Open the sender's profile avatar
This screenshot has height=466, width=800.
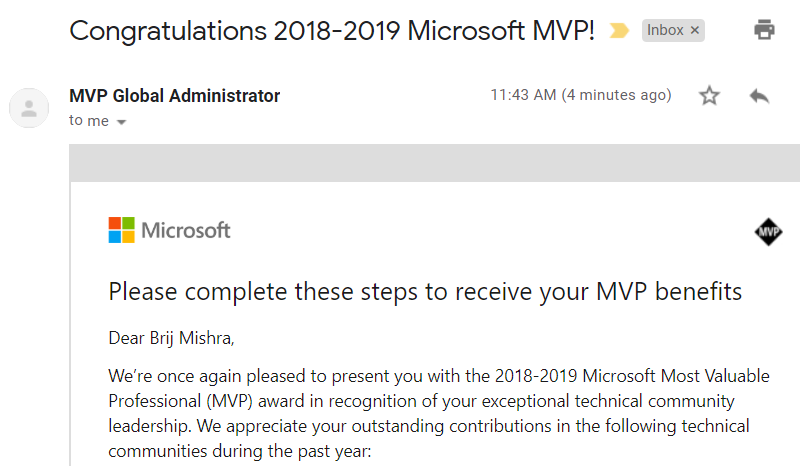pyautogui.click(x=29, y=107)
